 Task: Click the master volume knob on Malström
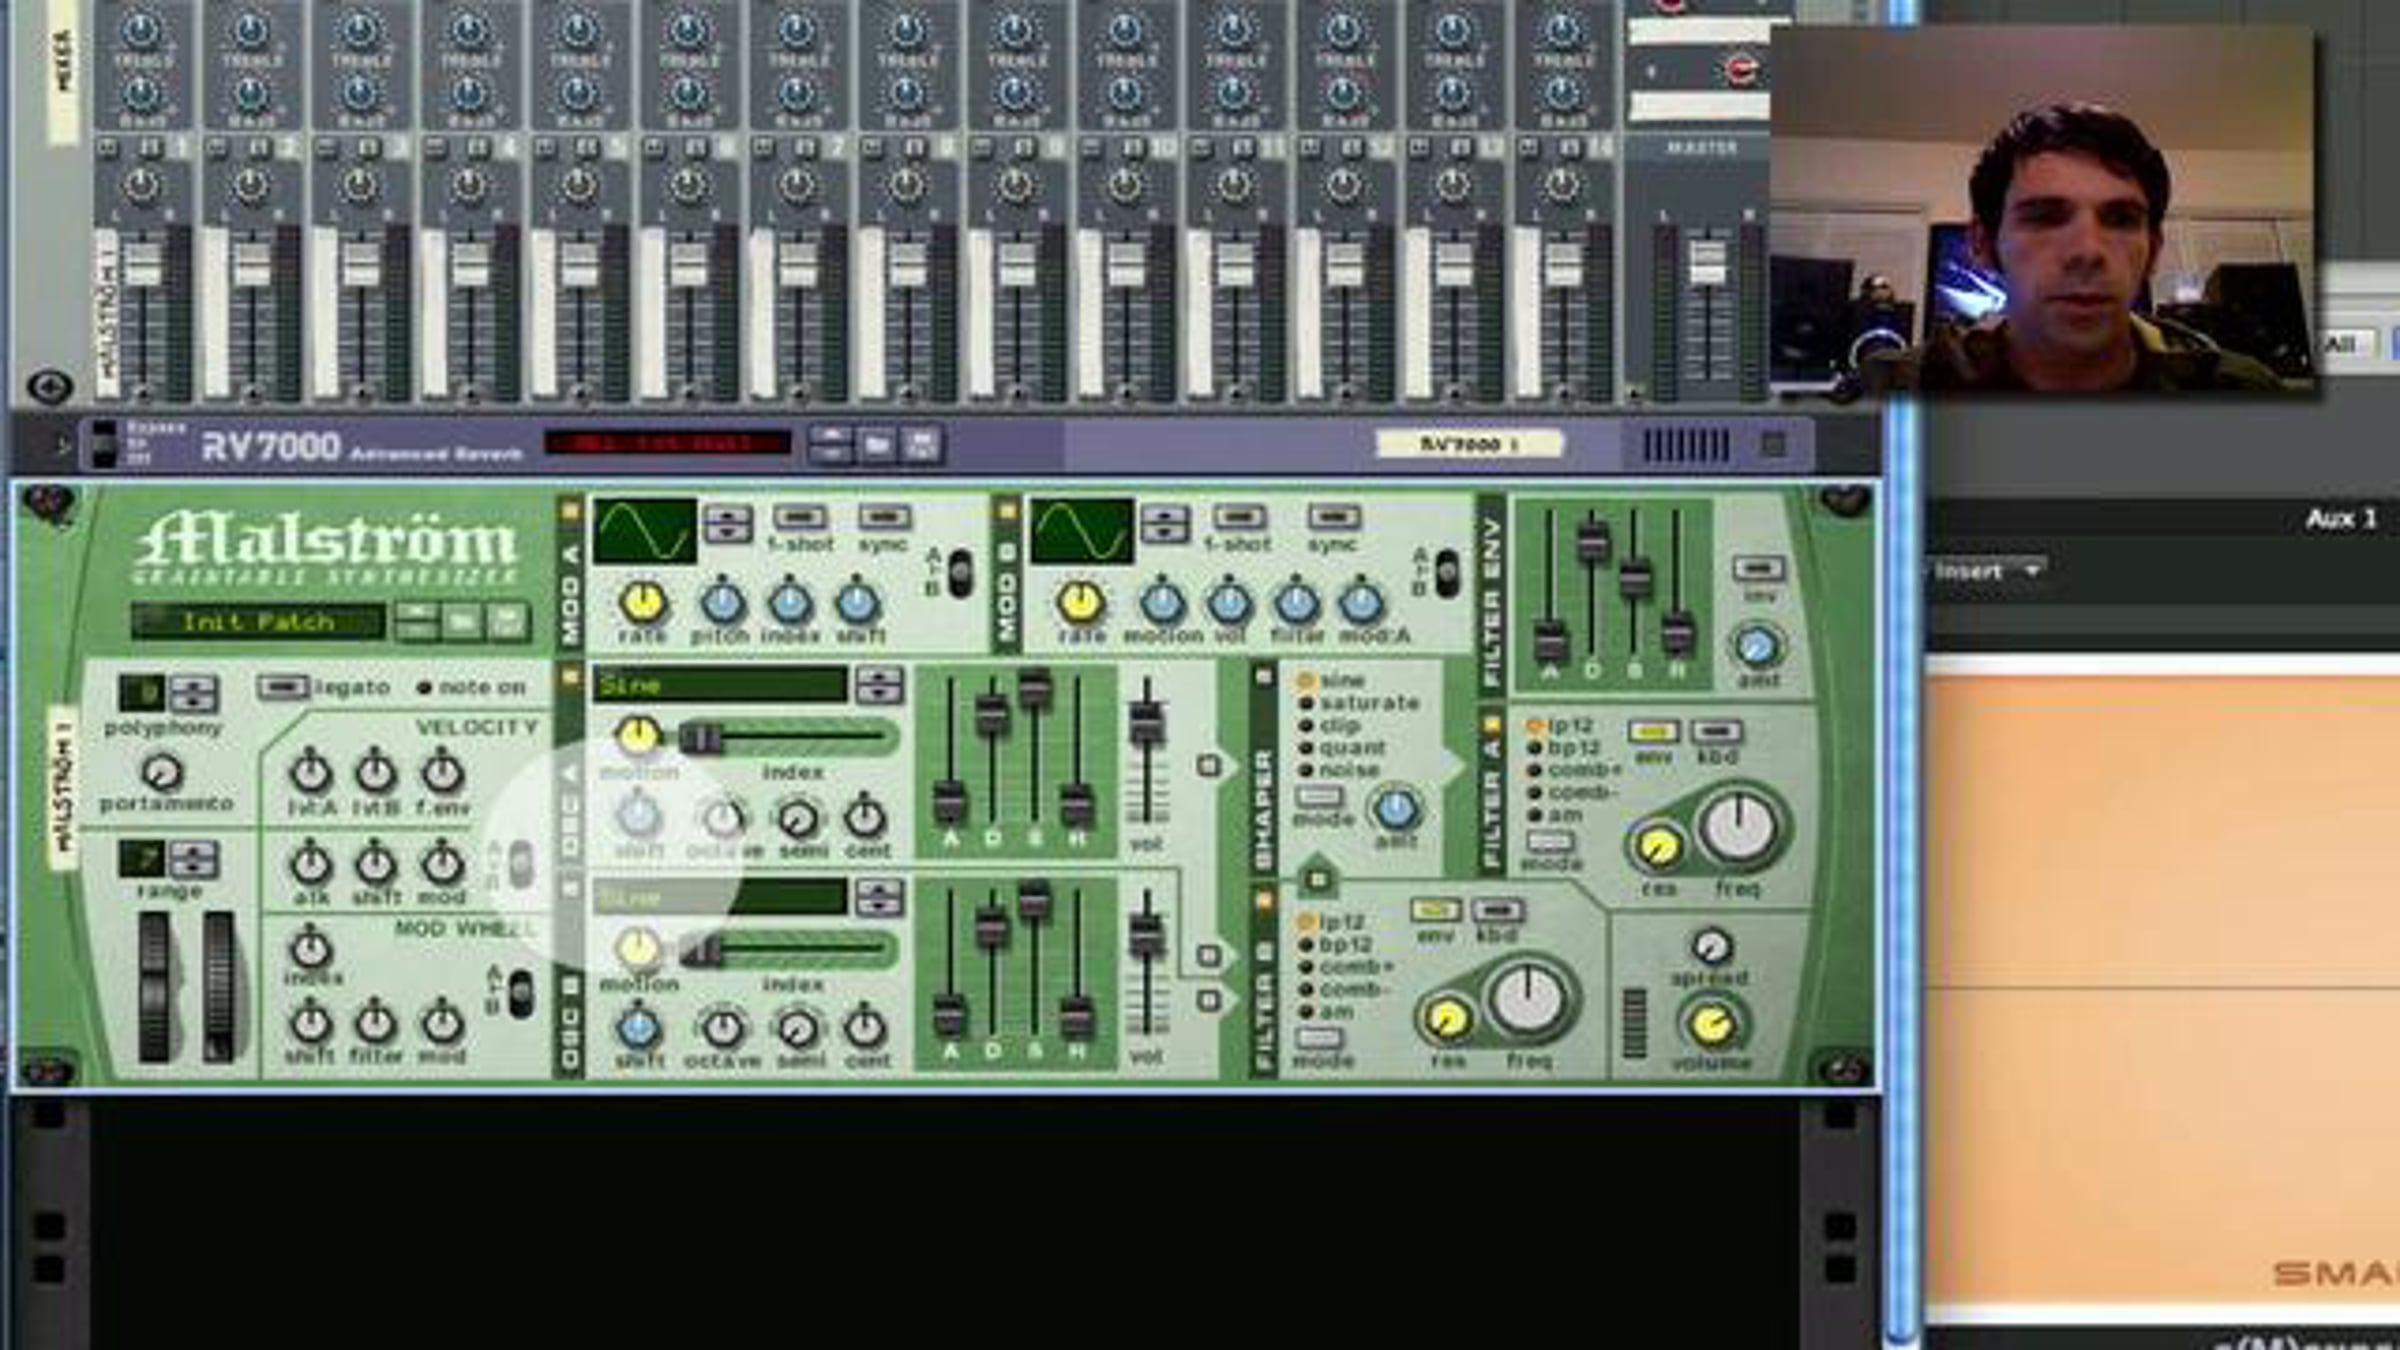(1711, 1023)
